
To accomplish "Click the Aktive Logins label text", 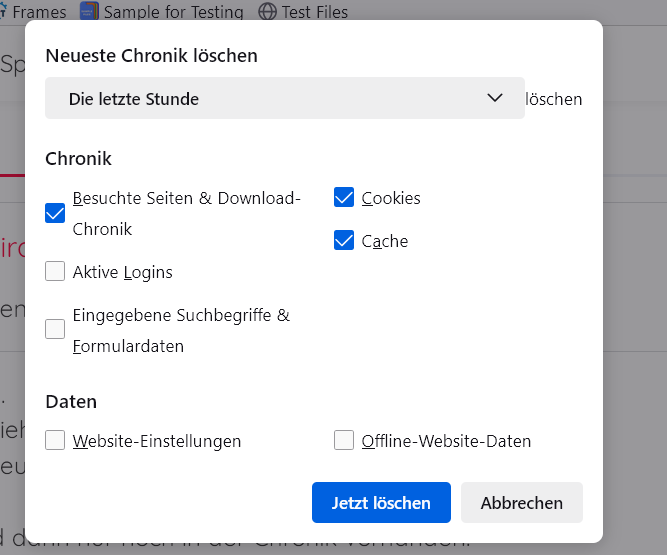I will coord(122,272).
